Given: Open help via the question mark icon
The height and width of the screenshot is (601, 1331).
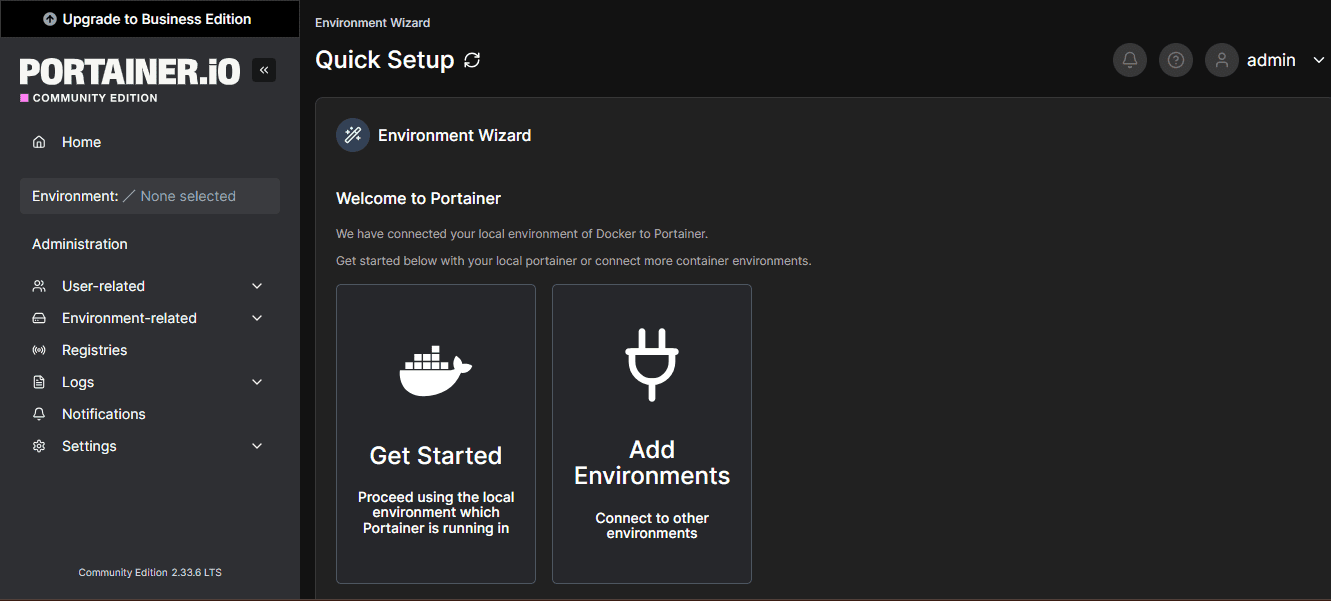Looking at the screenshot, I should point(1175,60).
